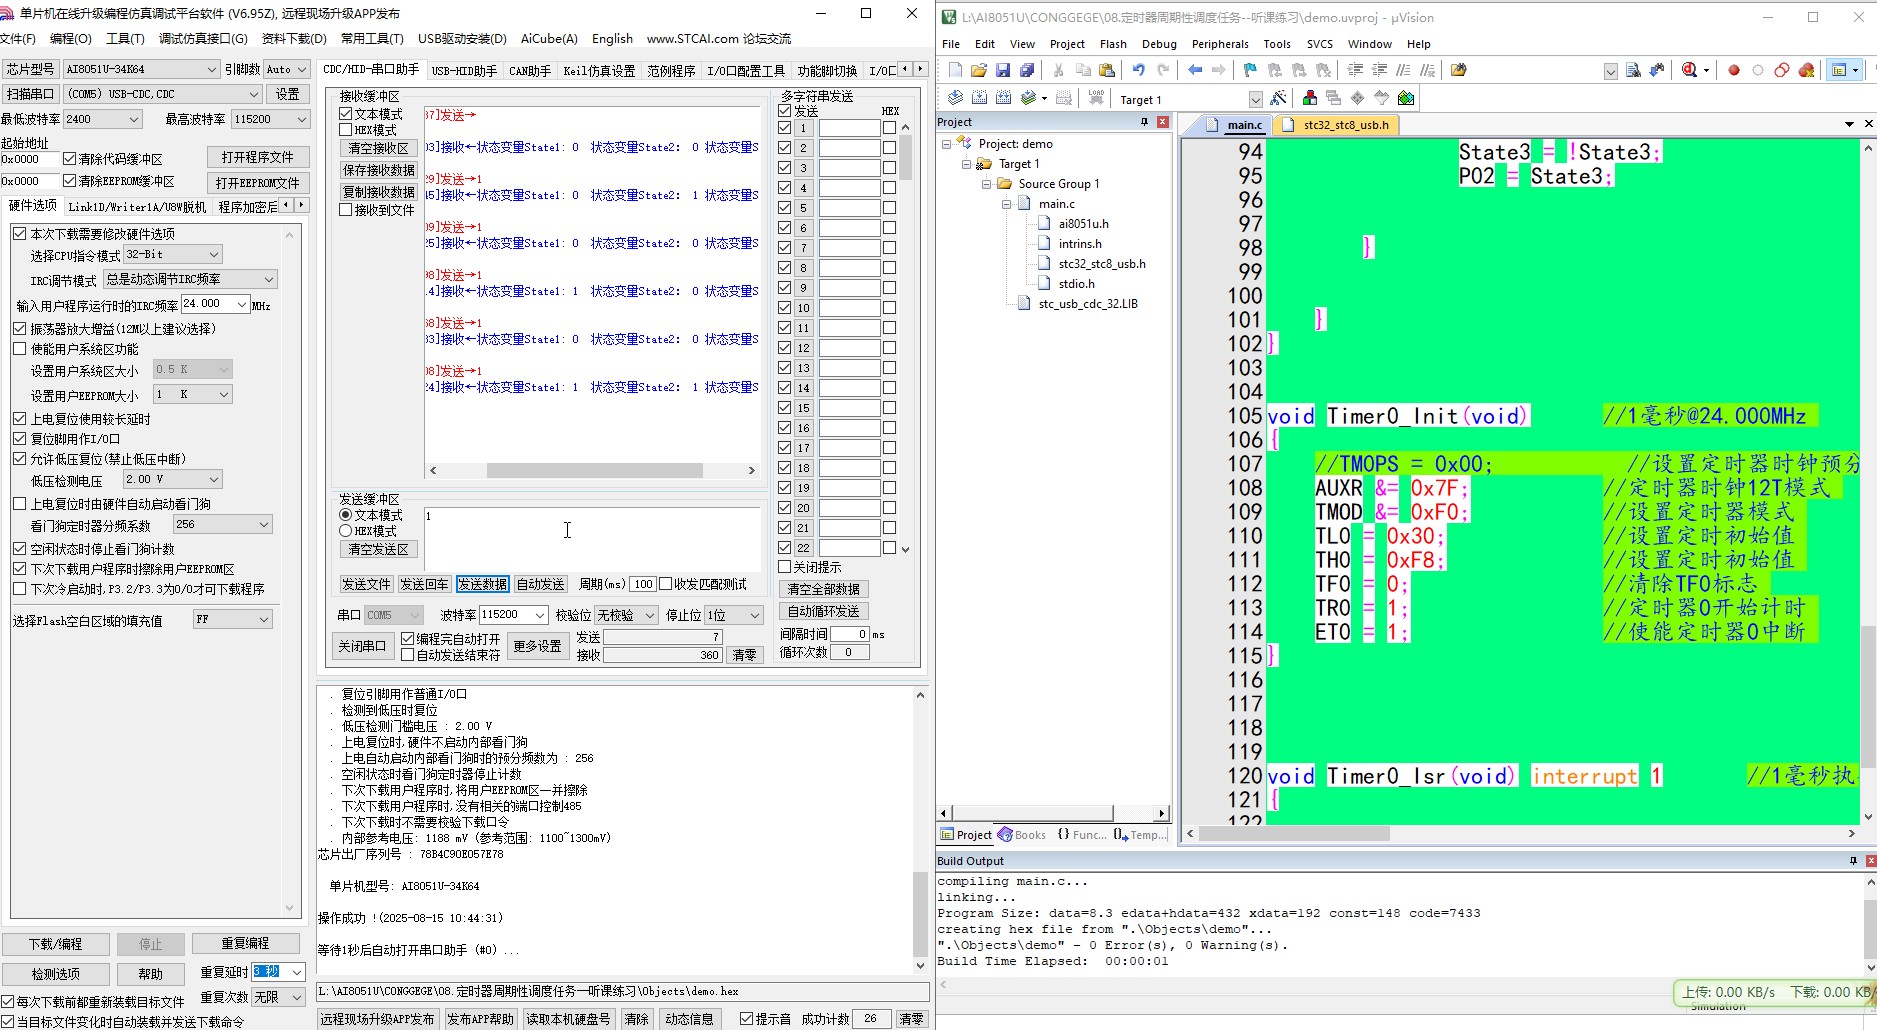
Task: Start debug session with the magnifier d icon
Action: [x=1689, y=70]
